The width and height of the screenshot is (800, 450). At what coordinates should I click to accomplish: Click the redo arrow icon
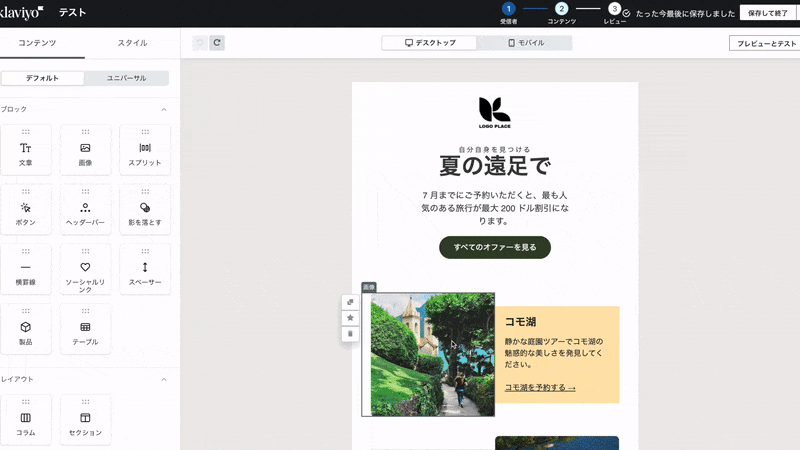coord(217,43)
